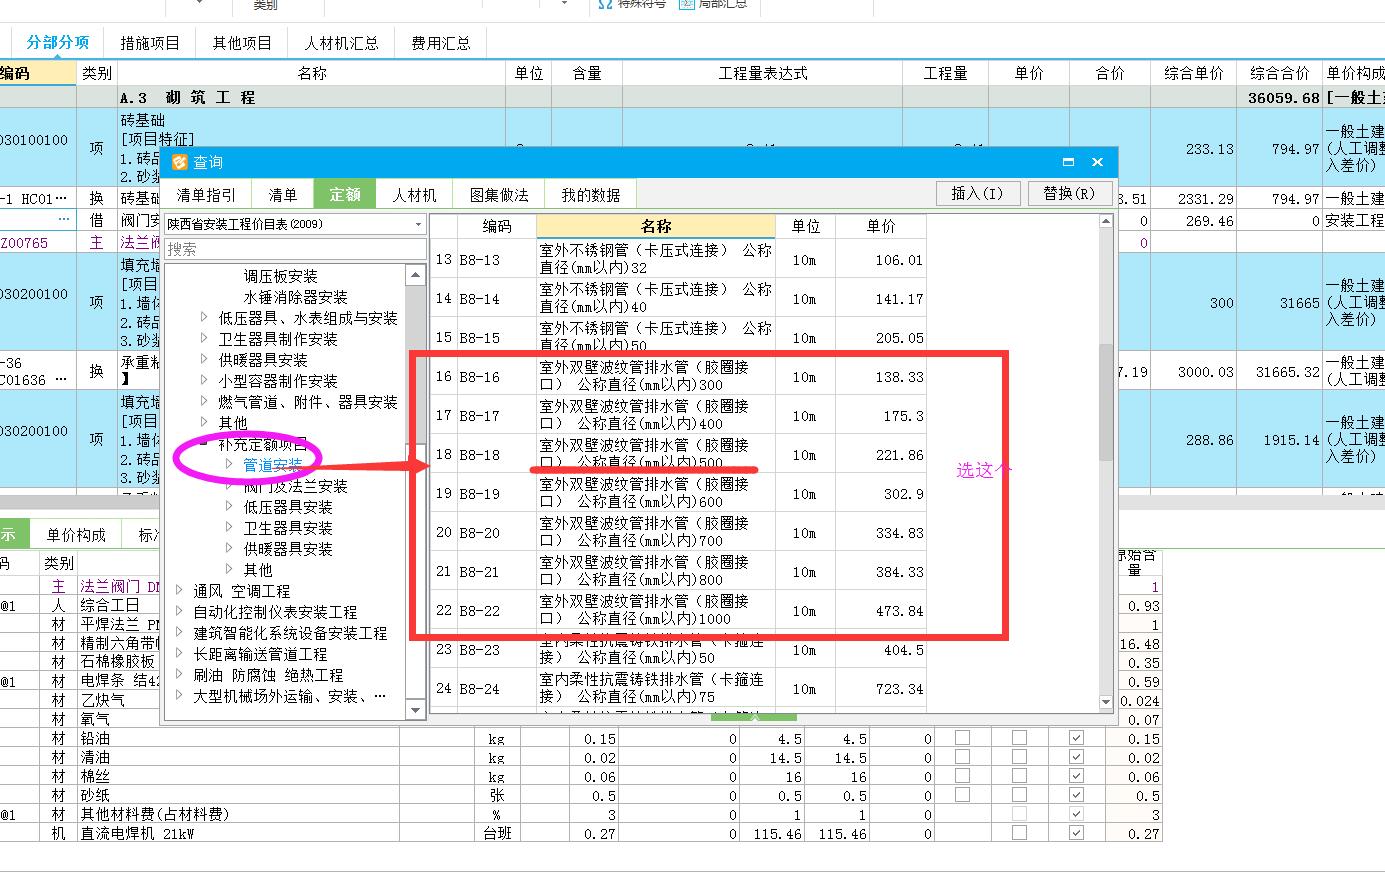
Task: Uncheck the ticked checkbox in 直流电焊机 row
Action: [x=1076, y=833]
